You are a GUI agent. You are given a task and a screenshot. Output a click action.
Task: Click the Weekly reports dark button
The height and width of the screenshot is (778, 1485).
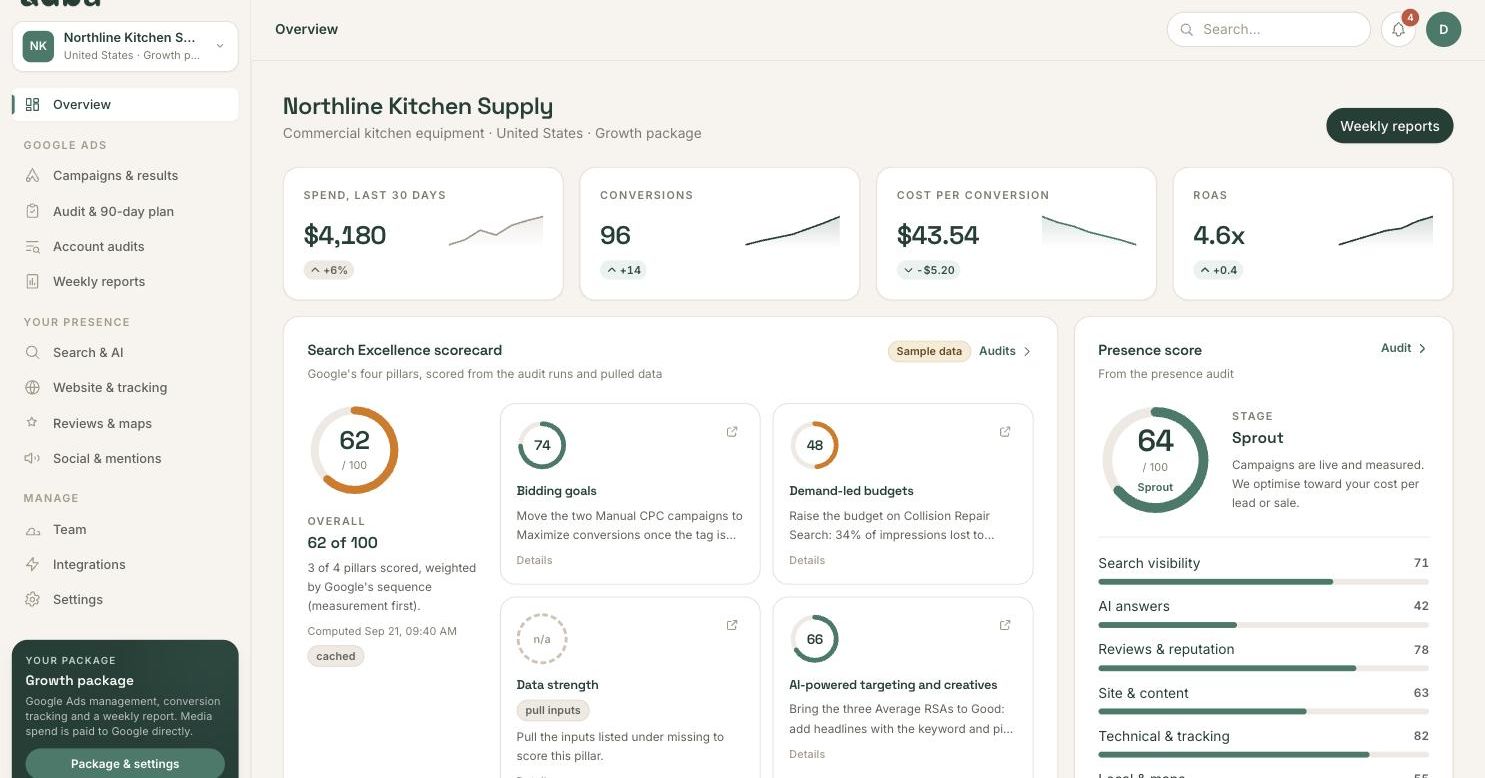click(1389, 126)
